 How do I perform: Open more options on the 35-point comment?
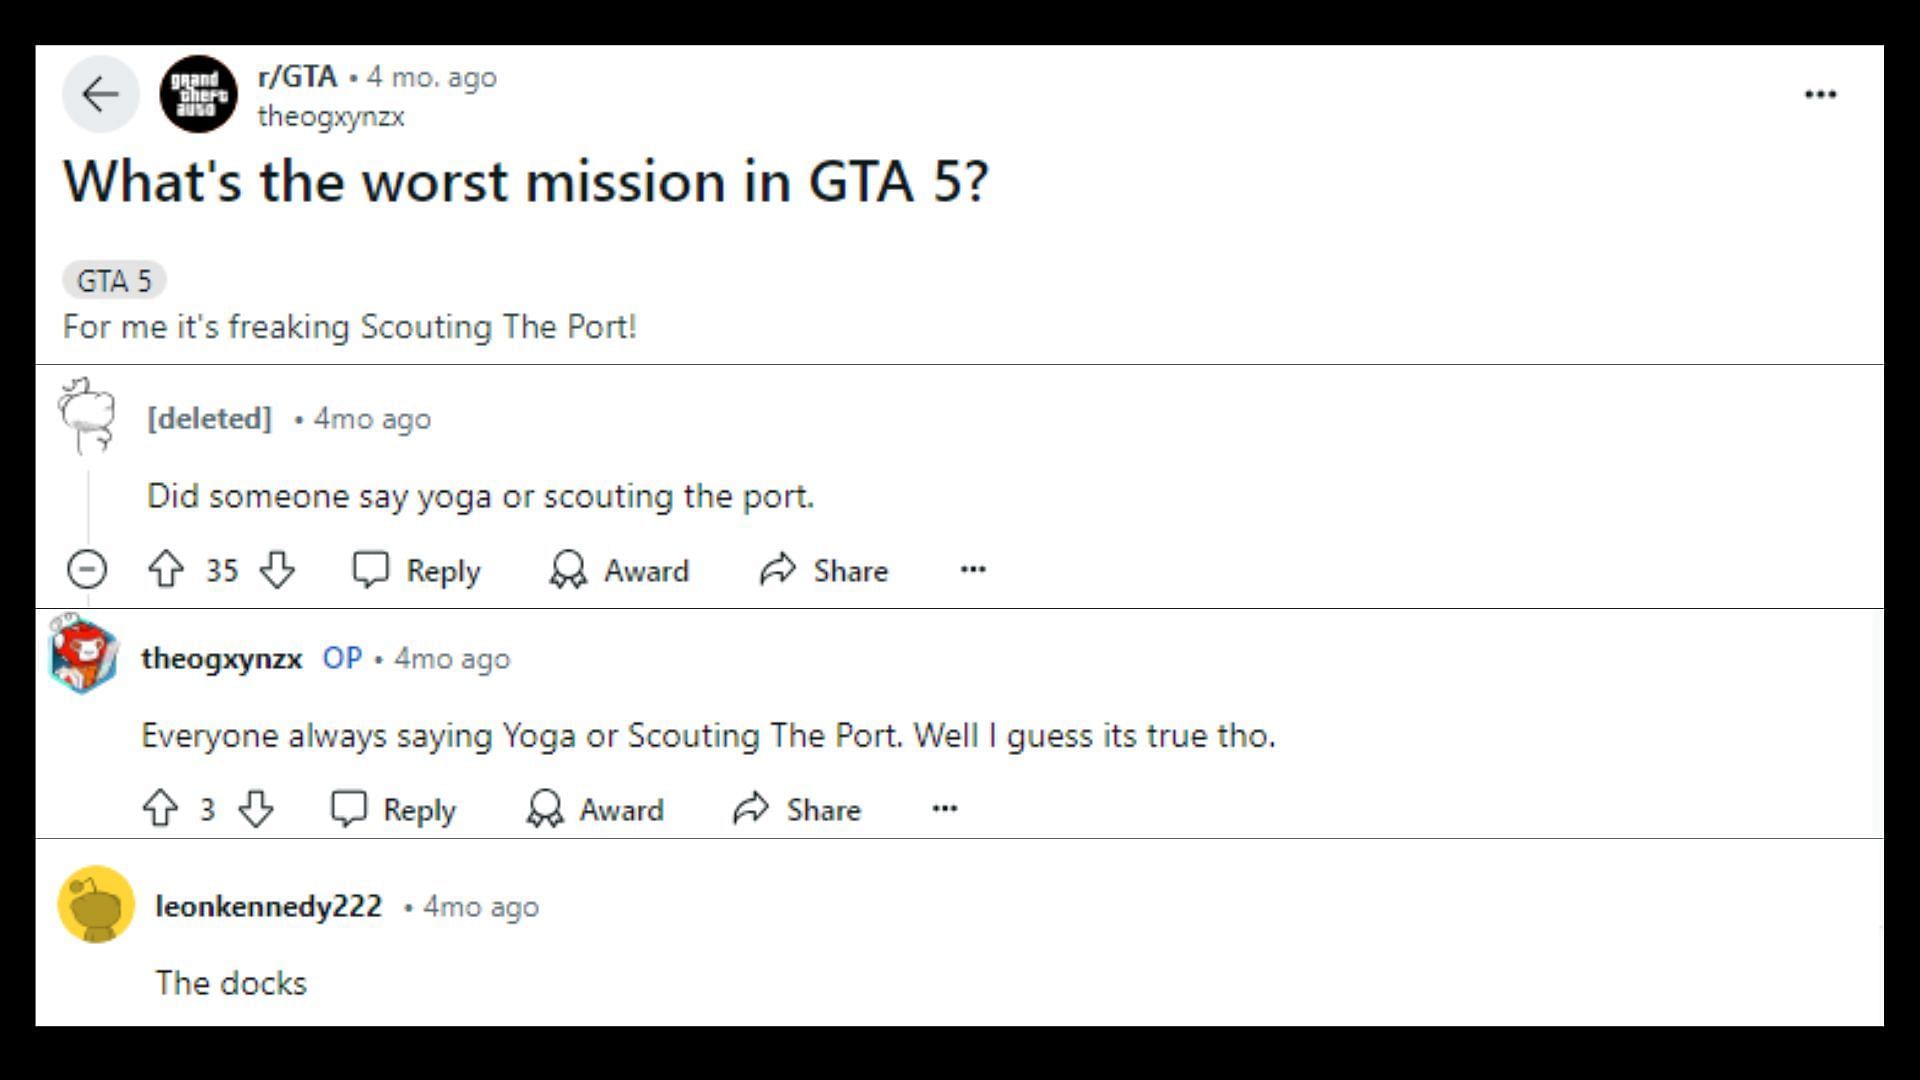[973, 570]
